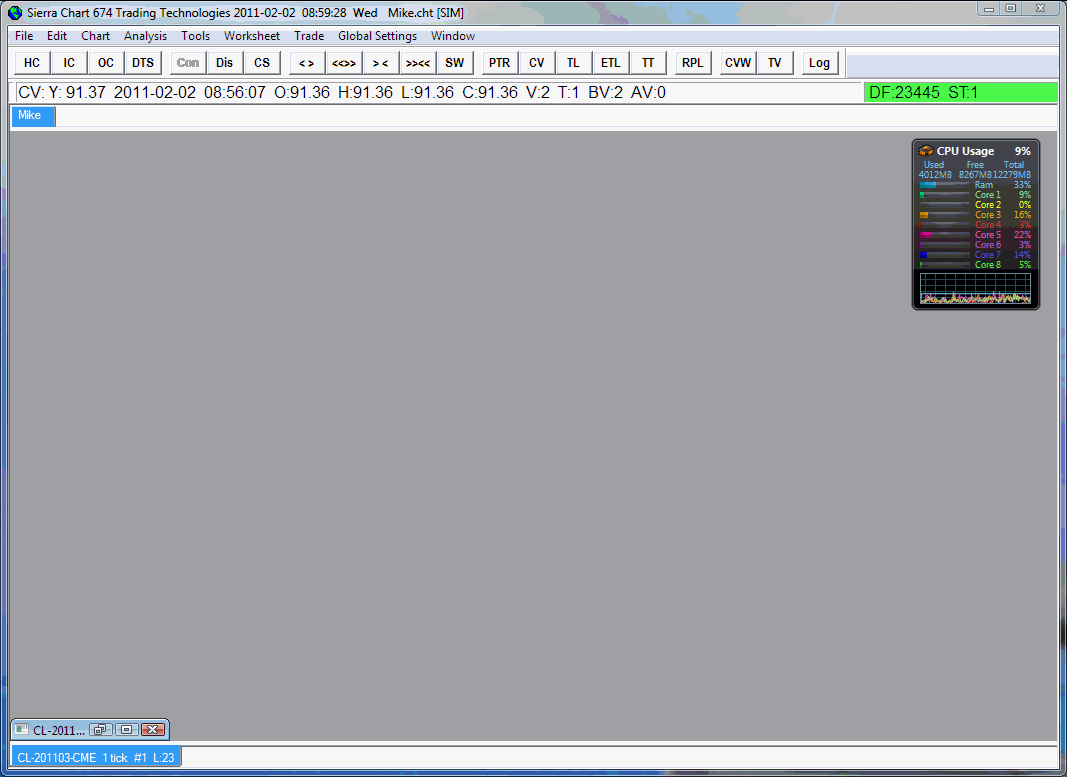Open the Chart menu
Image resolution: width=1067 pixels, height=777 pixels.
coord(95,36)
